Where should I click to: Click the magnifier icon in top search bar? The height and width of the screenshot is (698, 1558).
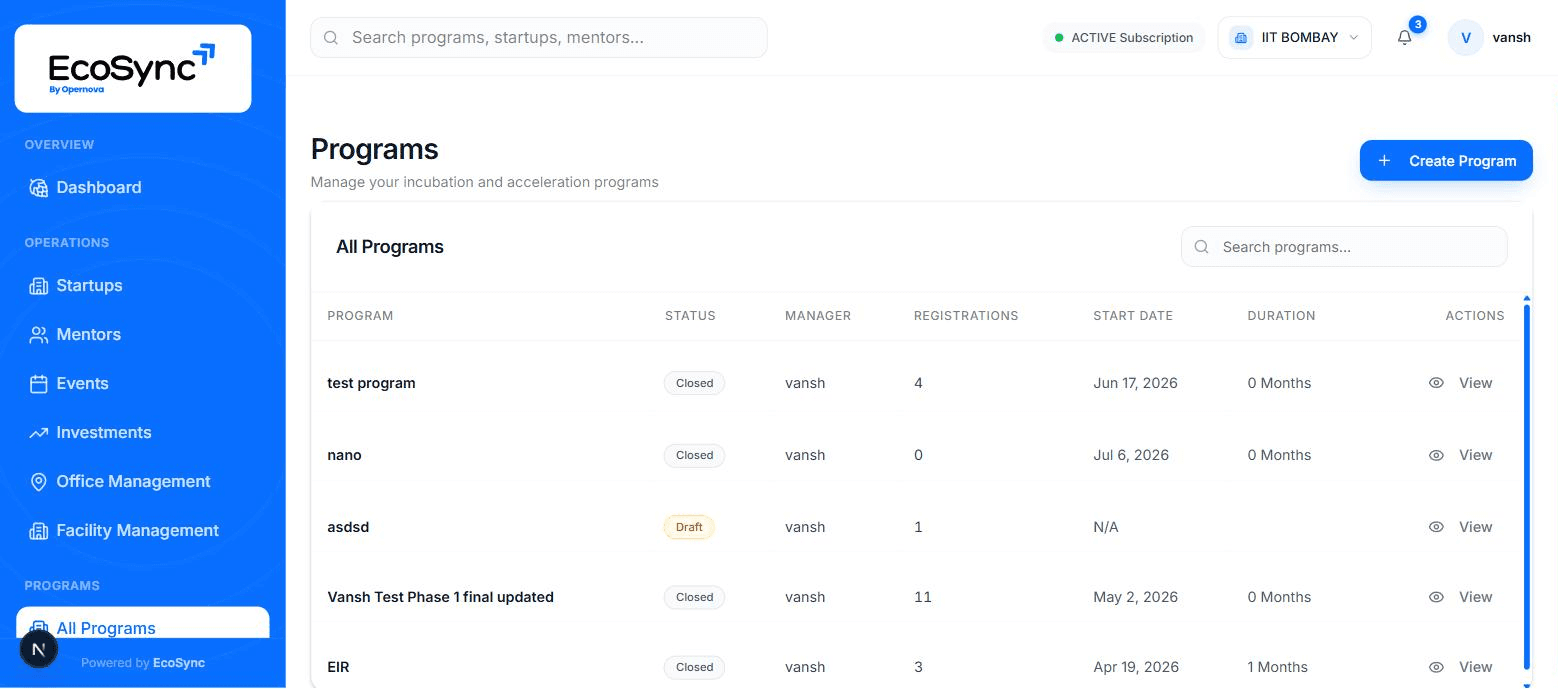(x=331, y=38)
